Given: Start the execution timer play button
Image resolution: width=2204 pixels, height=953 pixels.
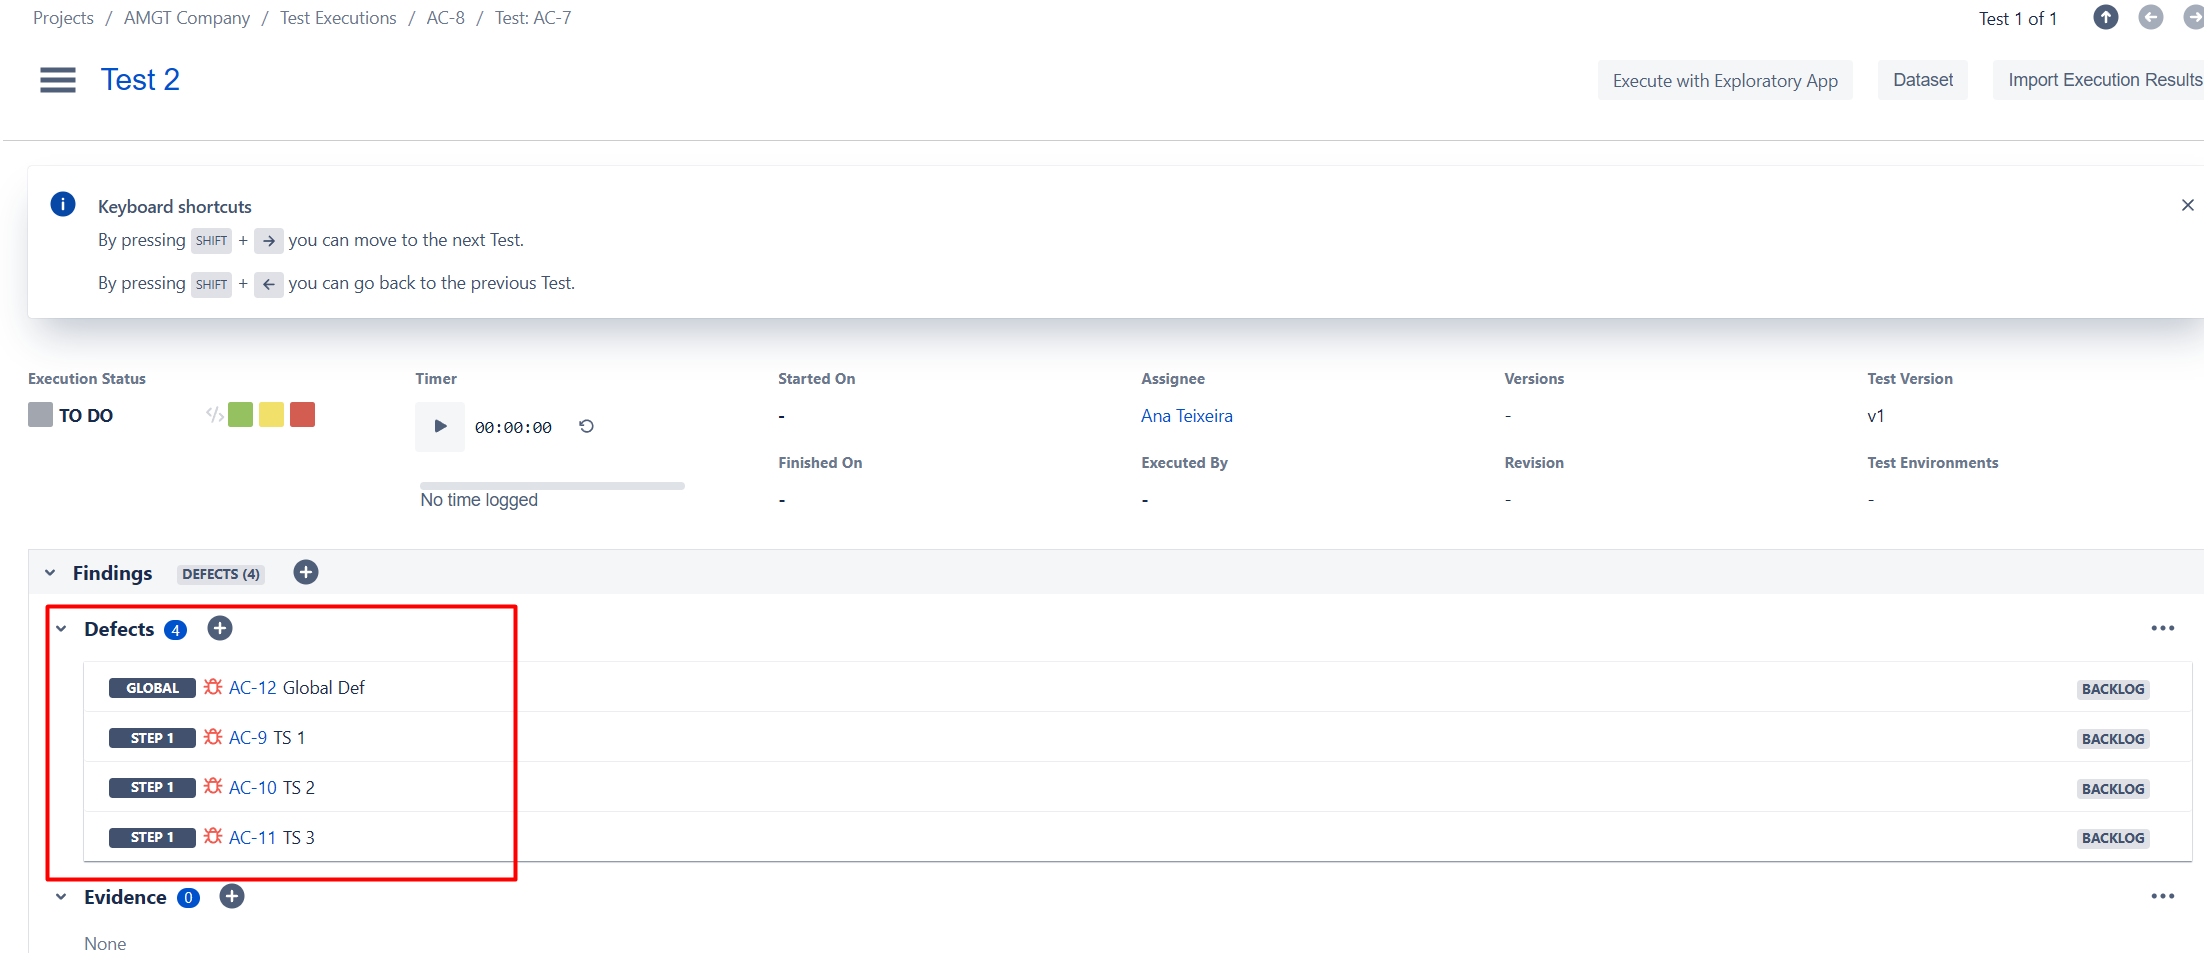Looking at the screenshot, I should coord(440,427).
